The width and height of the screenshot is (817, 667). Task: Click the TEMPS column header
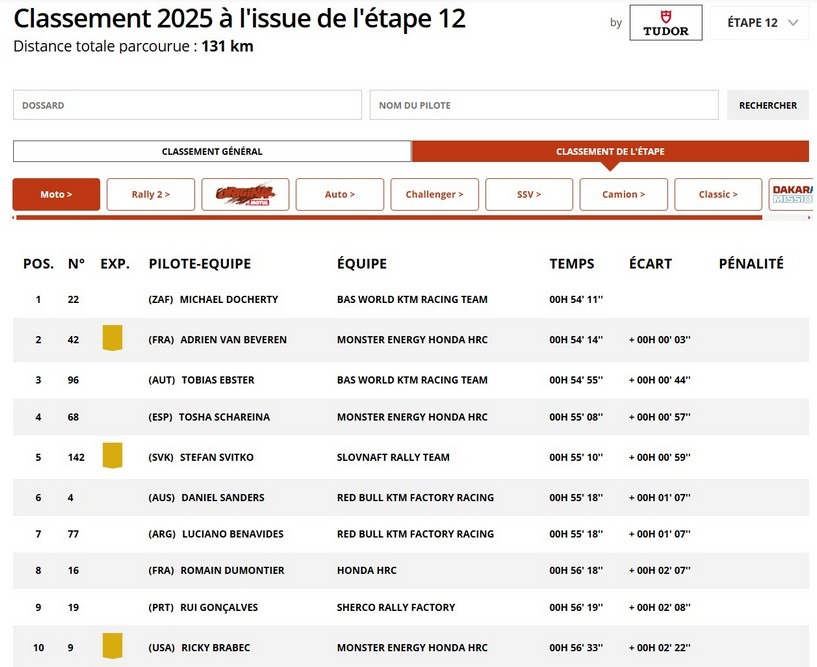click(572, 264)
